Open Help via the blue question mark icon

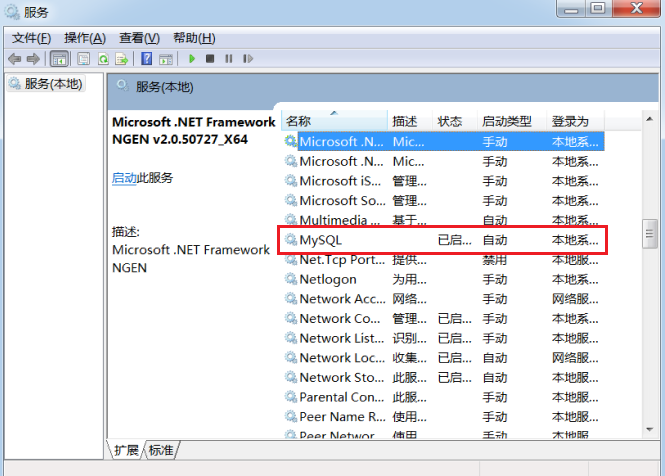146,59
